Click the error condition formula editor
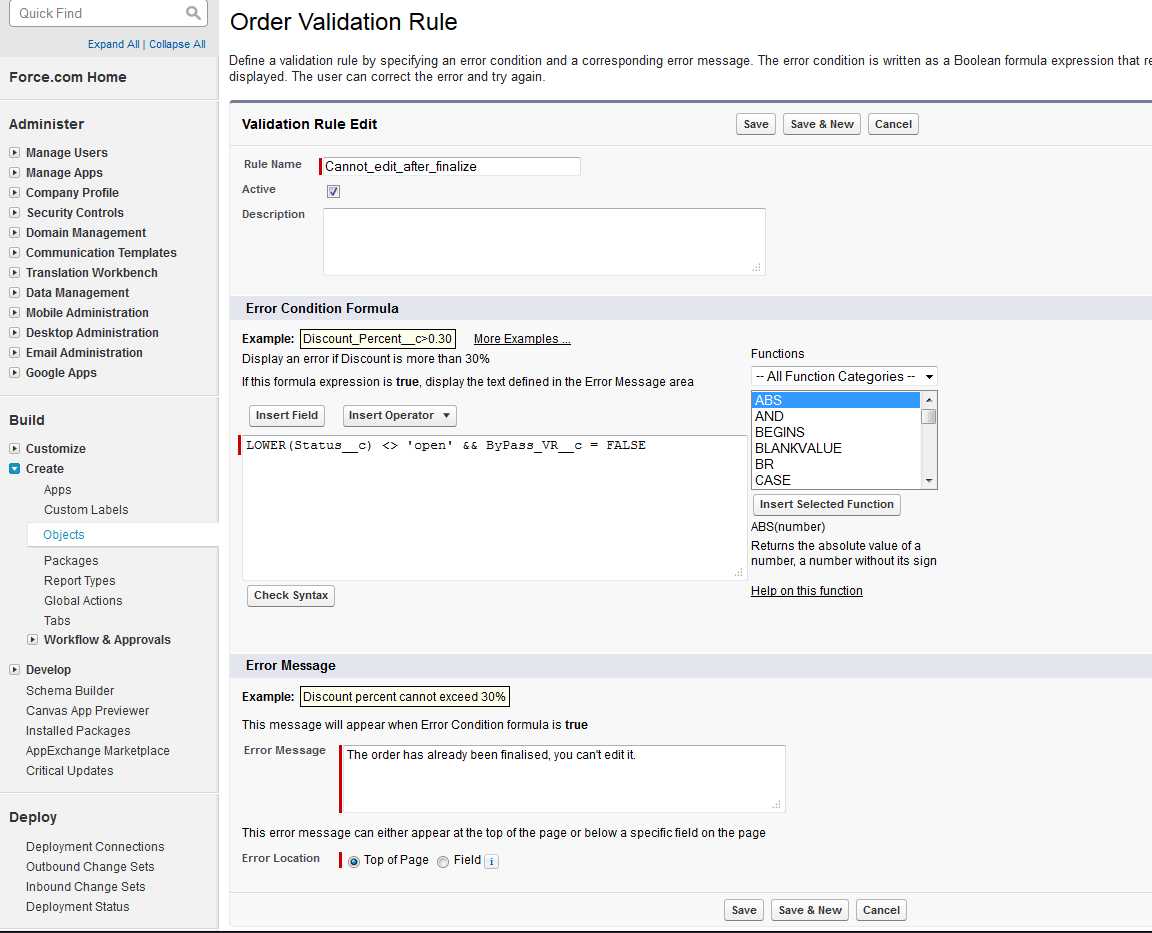This screenshot has width=1152, height=933. pos(494,507)
